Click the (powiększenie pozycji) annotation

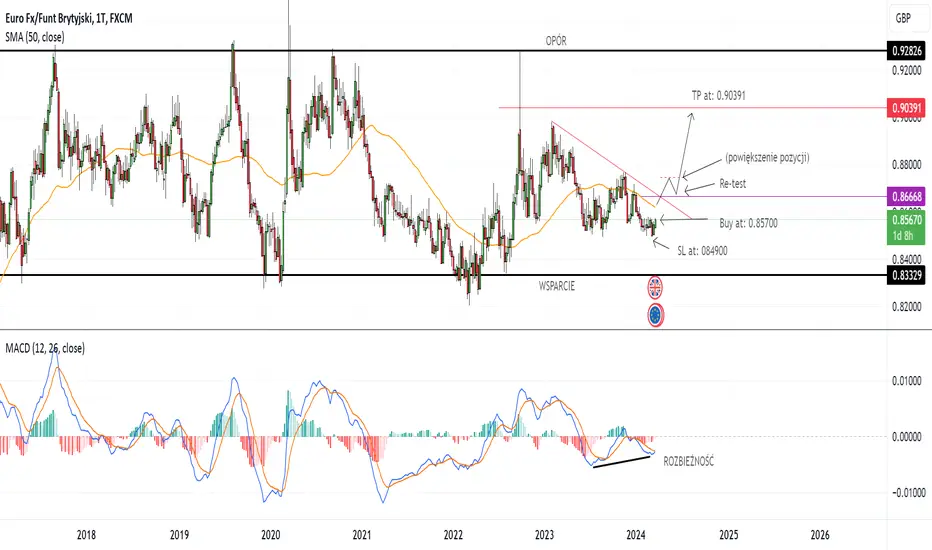coord(767,158)
